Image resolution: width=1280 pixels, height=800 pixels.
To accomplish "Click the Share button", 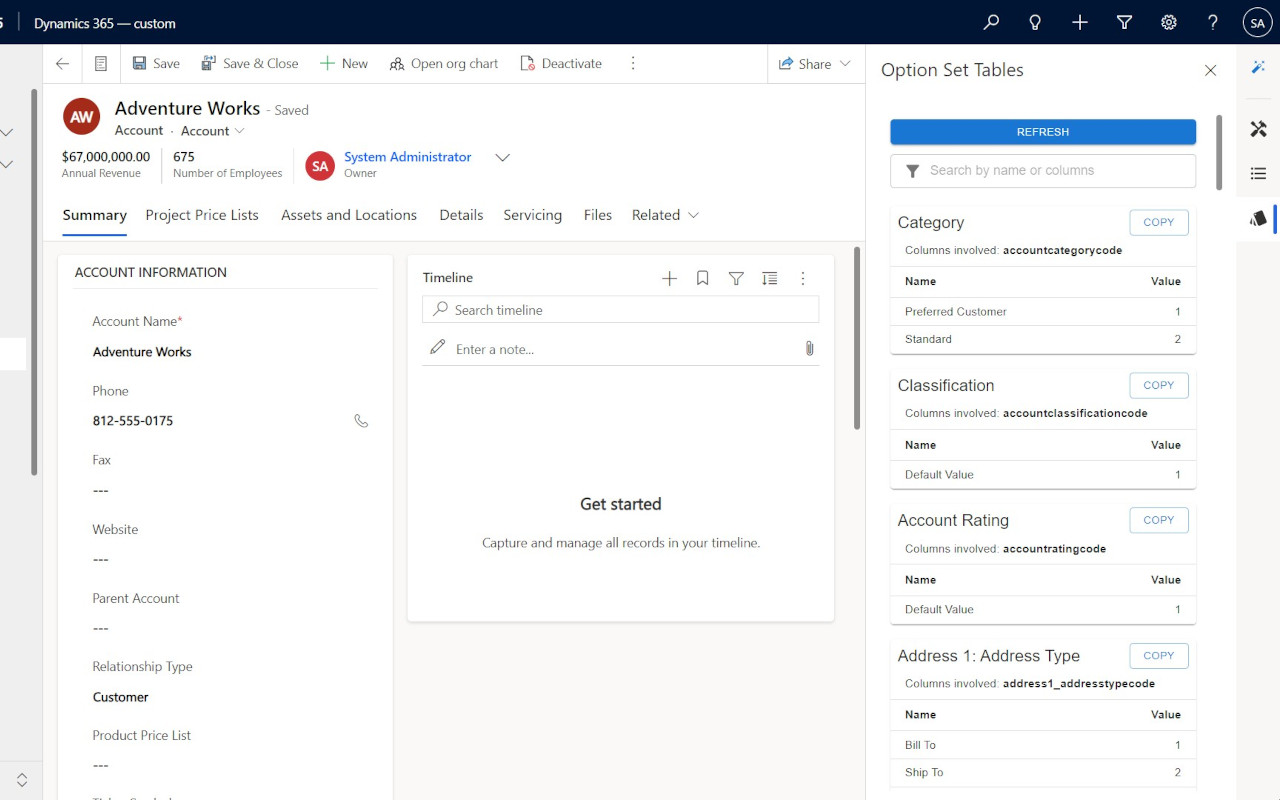I will (x=805, y=63).
